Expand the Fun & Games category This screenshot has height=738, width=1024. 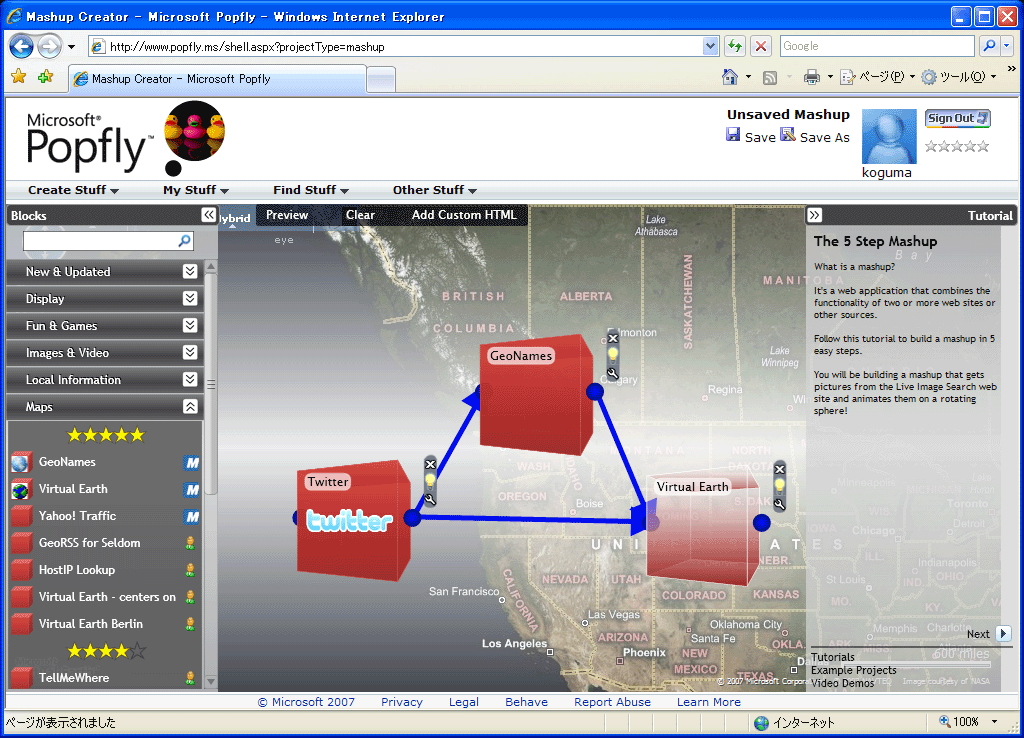coord(190,325)
